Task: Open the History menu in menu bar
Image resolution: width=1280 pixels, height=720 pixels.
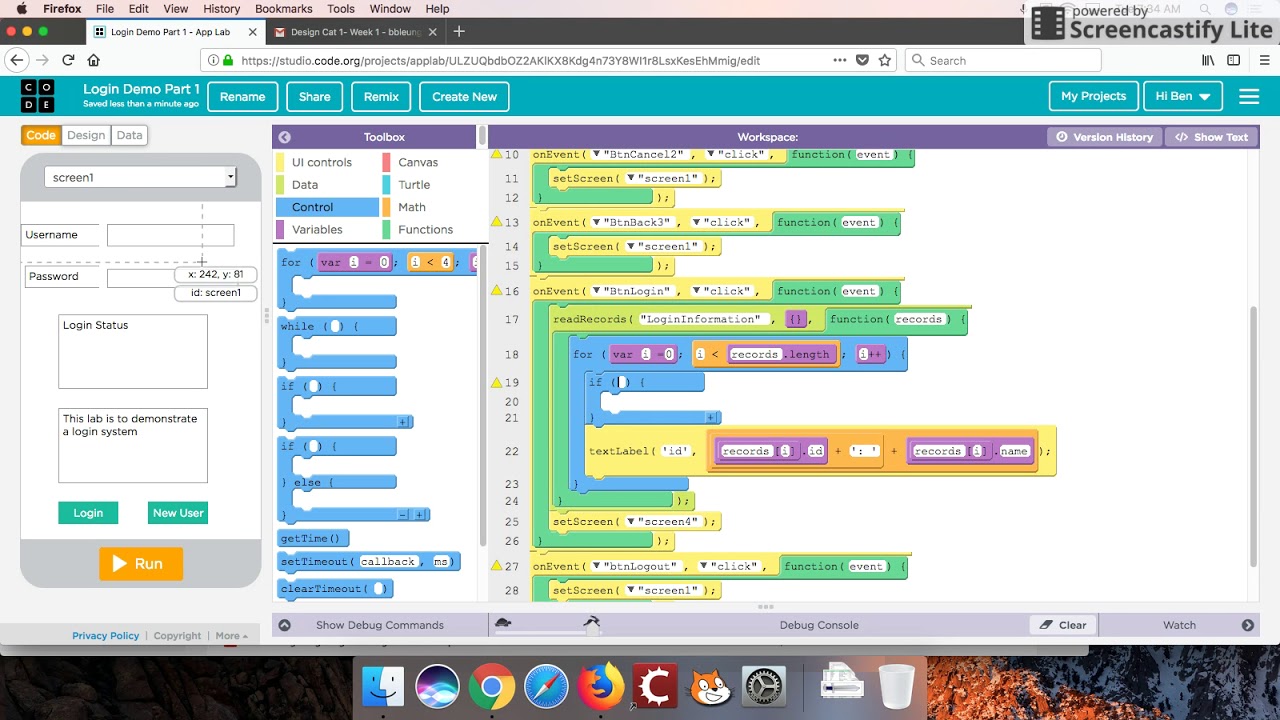Action: point(221,9)
